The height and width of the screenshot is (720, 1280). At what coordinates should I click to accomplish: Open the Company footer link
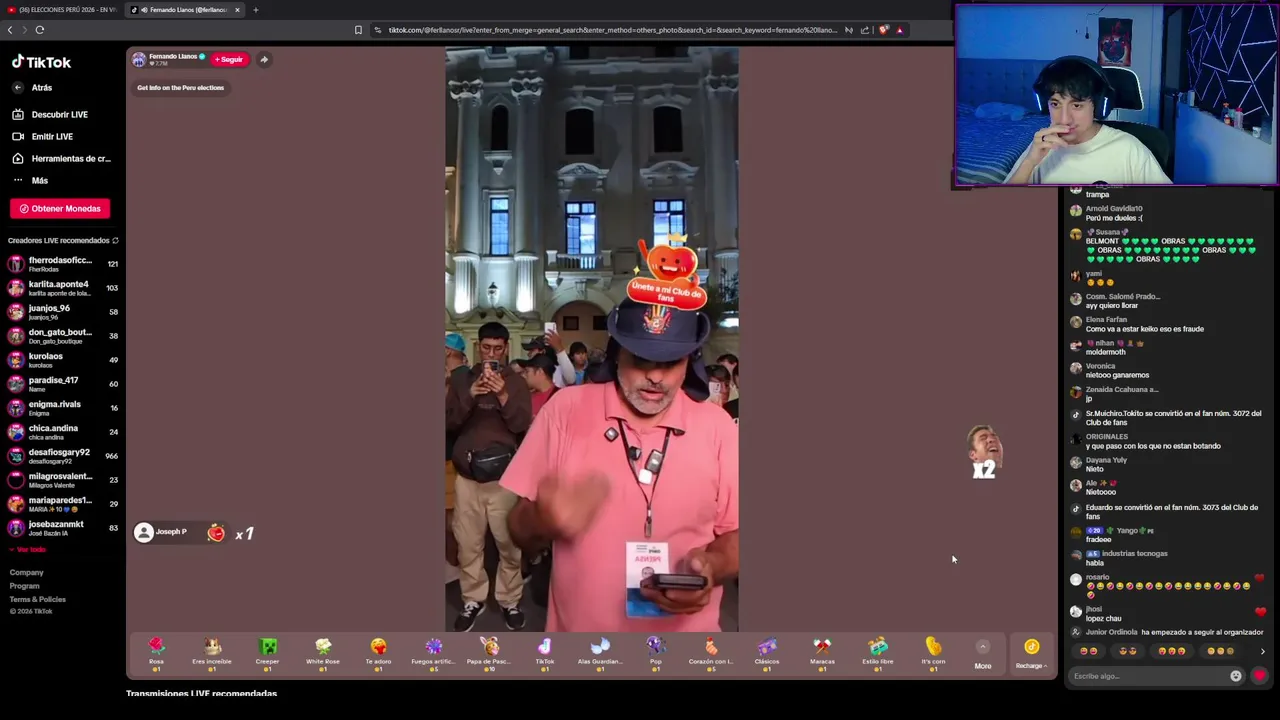[x=27, y=573]
